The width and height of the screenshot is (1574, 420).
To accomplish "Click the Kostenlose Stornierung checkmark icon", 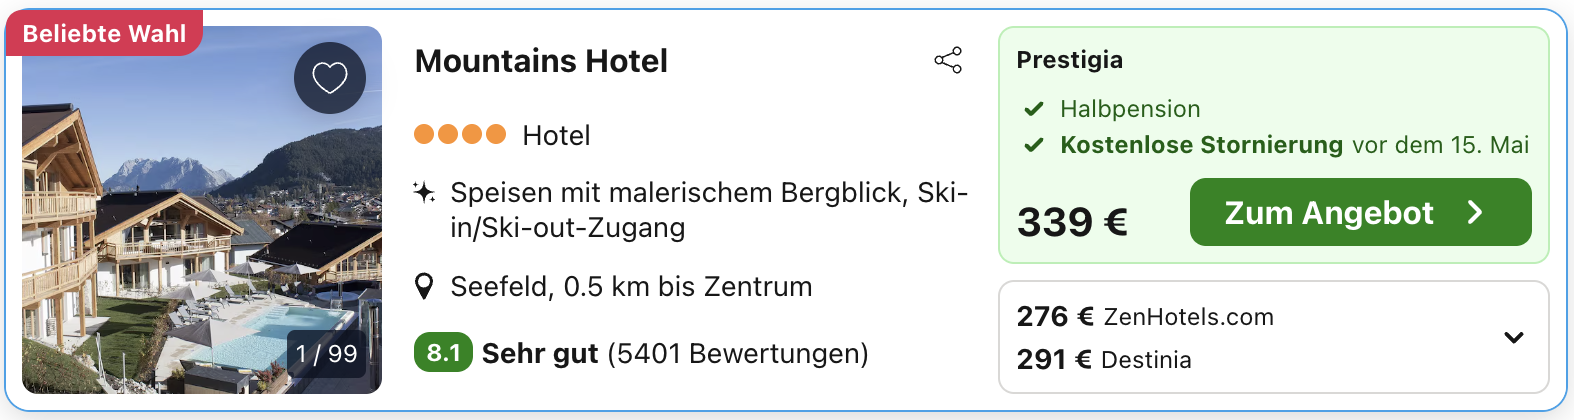I will pyautogui.click(x=1034, y=145).
